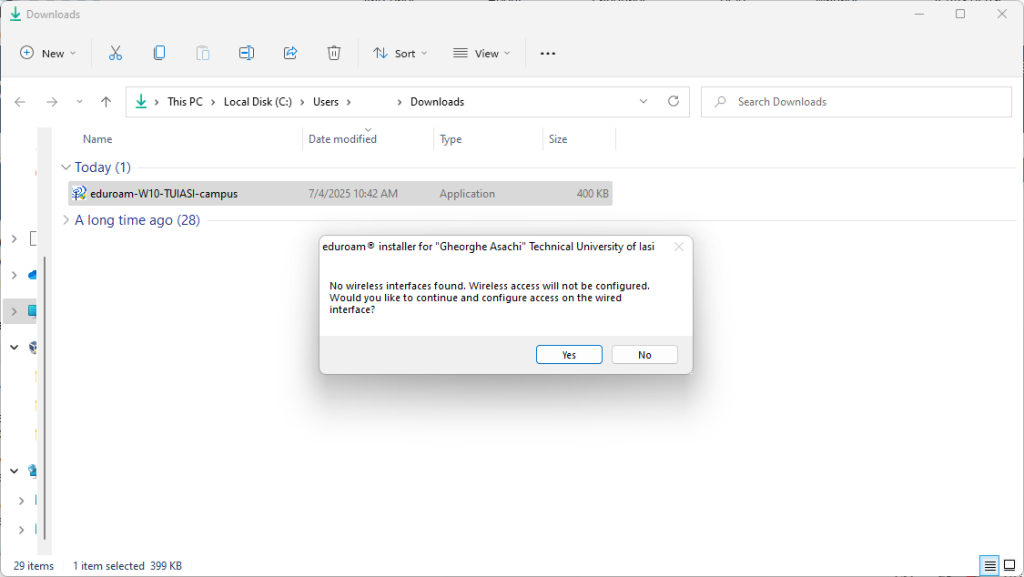This screenshot has width=1024, height=577.
Task: Switch to details view layout icon
Action: (x=989, y=565)
